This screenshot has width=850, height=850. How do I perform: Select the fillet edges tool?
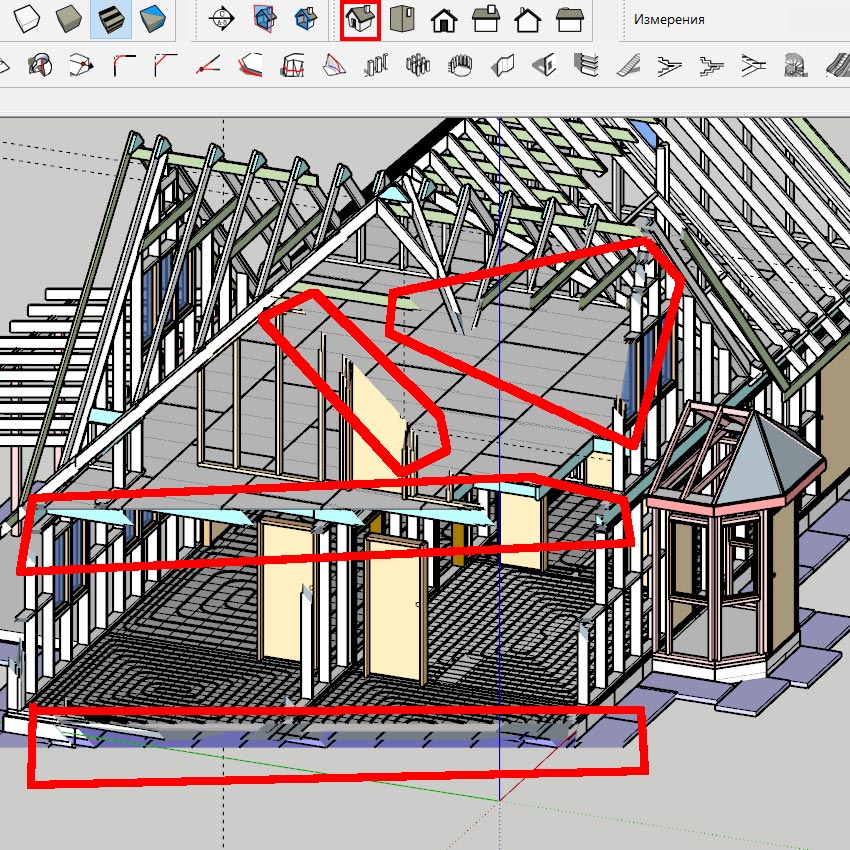pos(124,66)
